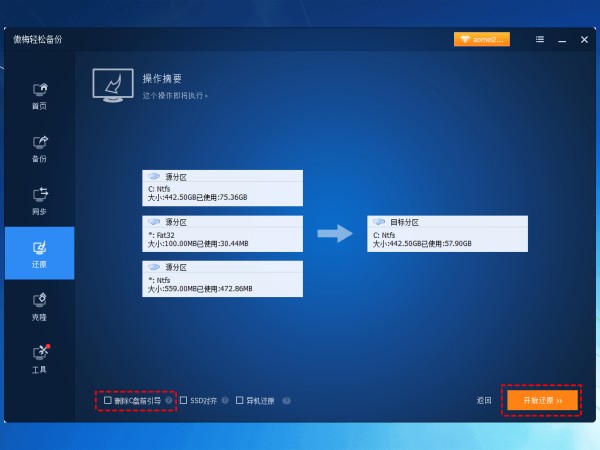
Task: Click the 傲梅轻松备份 window title
Action: [38, 39]
